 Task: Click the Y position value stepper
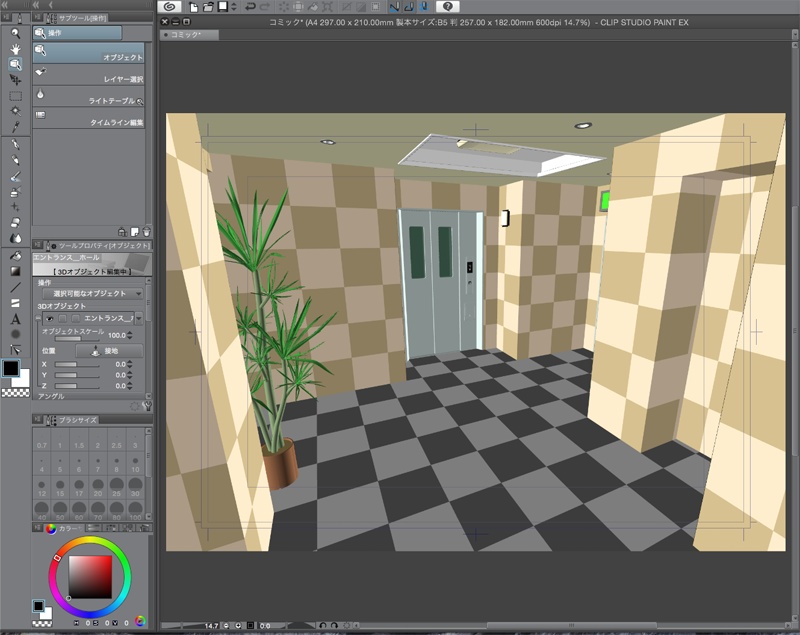pos(130,375)
